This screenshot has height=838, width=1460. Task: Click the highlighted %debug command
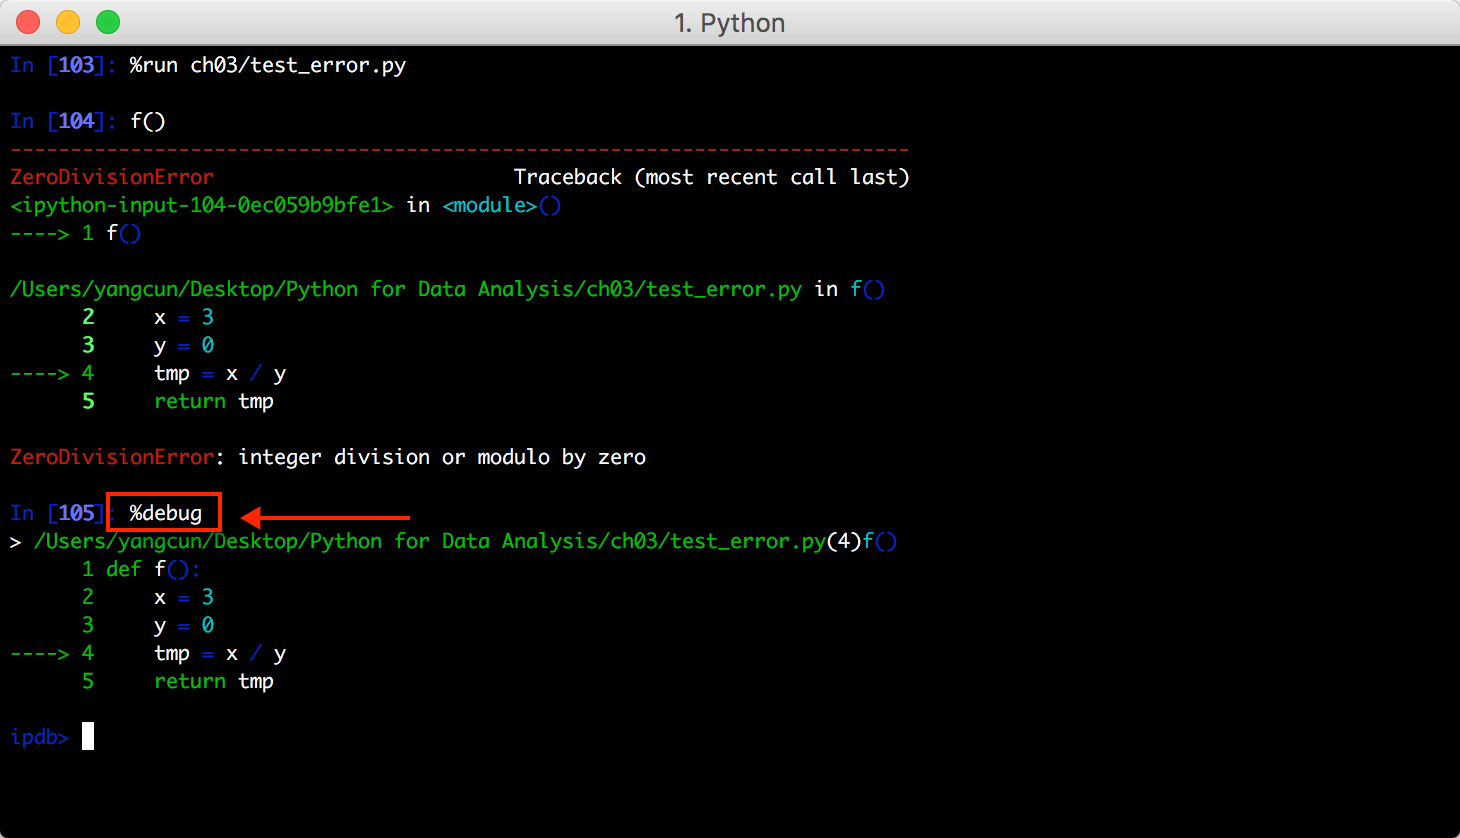(x=163, y=512)
